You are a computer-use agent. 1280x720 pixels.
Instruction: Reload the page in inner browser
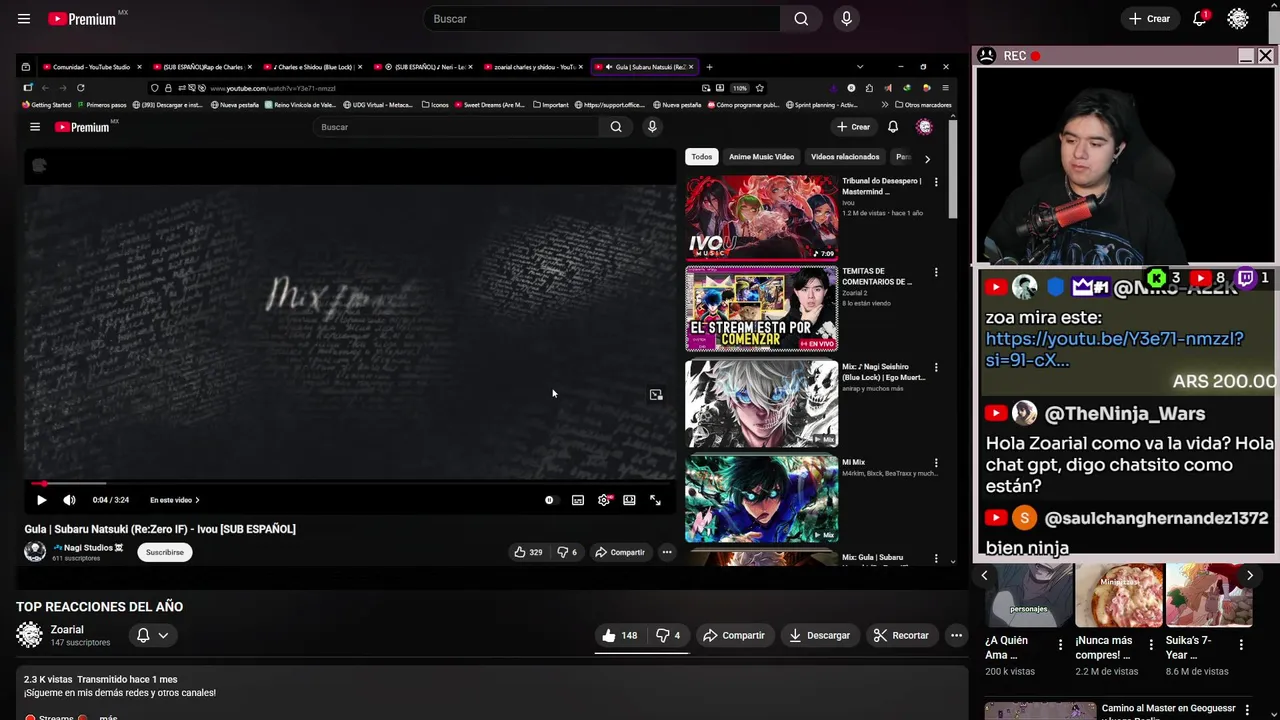81,88
